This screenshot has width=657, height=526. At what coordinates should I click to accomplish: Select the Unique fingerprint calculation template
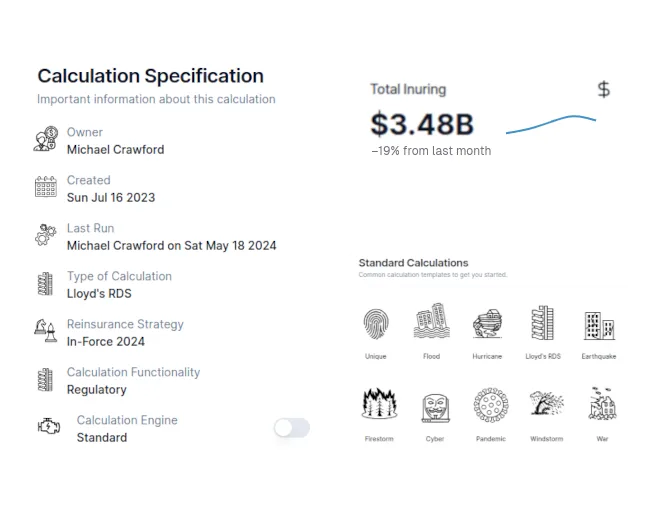coord(376,324)
